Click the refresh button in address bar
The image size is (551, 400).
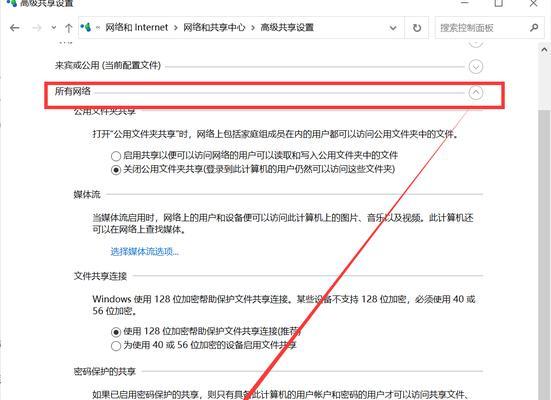pyautogui.click(x=417, y=28)
